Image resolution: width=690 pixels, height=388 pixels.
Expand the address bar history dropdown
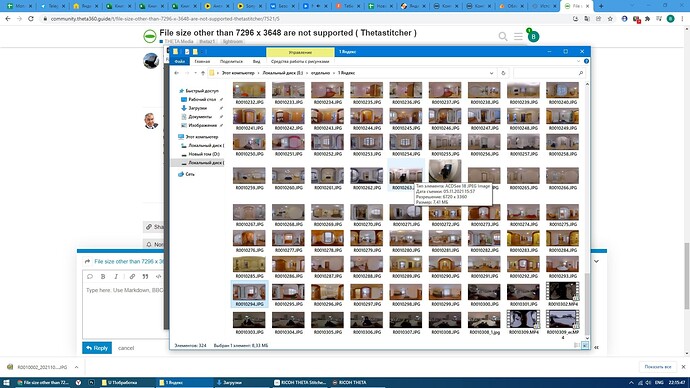click(x=492, y=73)
